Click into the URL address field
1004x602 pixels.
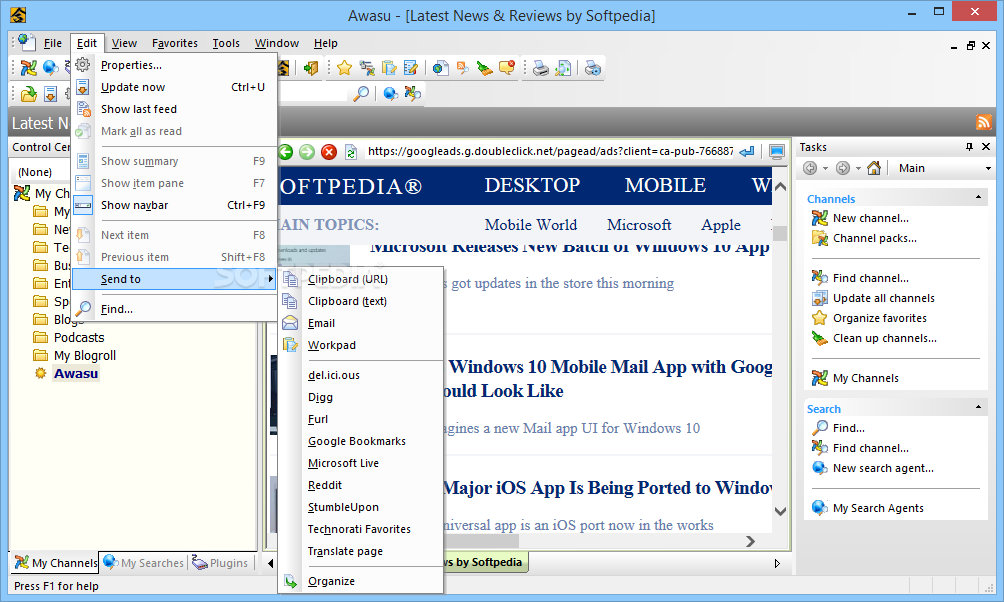tap(549, 152)
